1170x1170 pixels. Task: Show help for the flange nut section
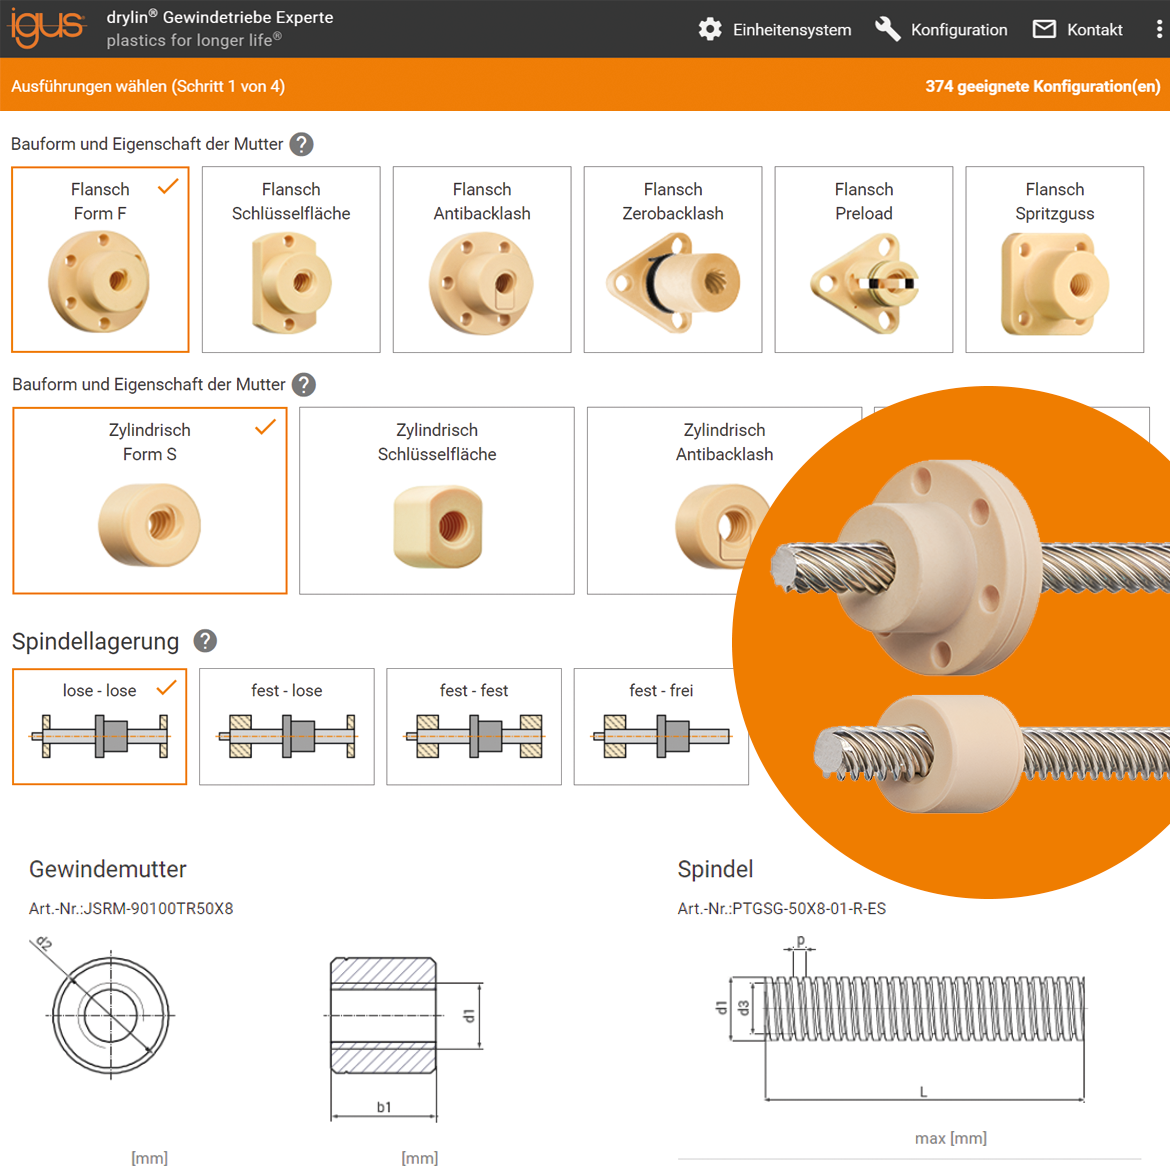click(x=301, y=144)
